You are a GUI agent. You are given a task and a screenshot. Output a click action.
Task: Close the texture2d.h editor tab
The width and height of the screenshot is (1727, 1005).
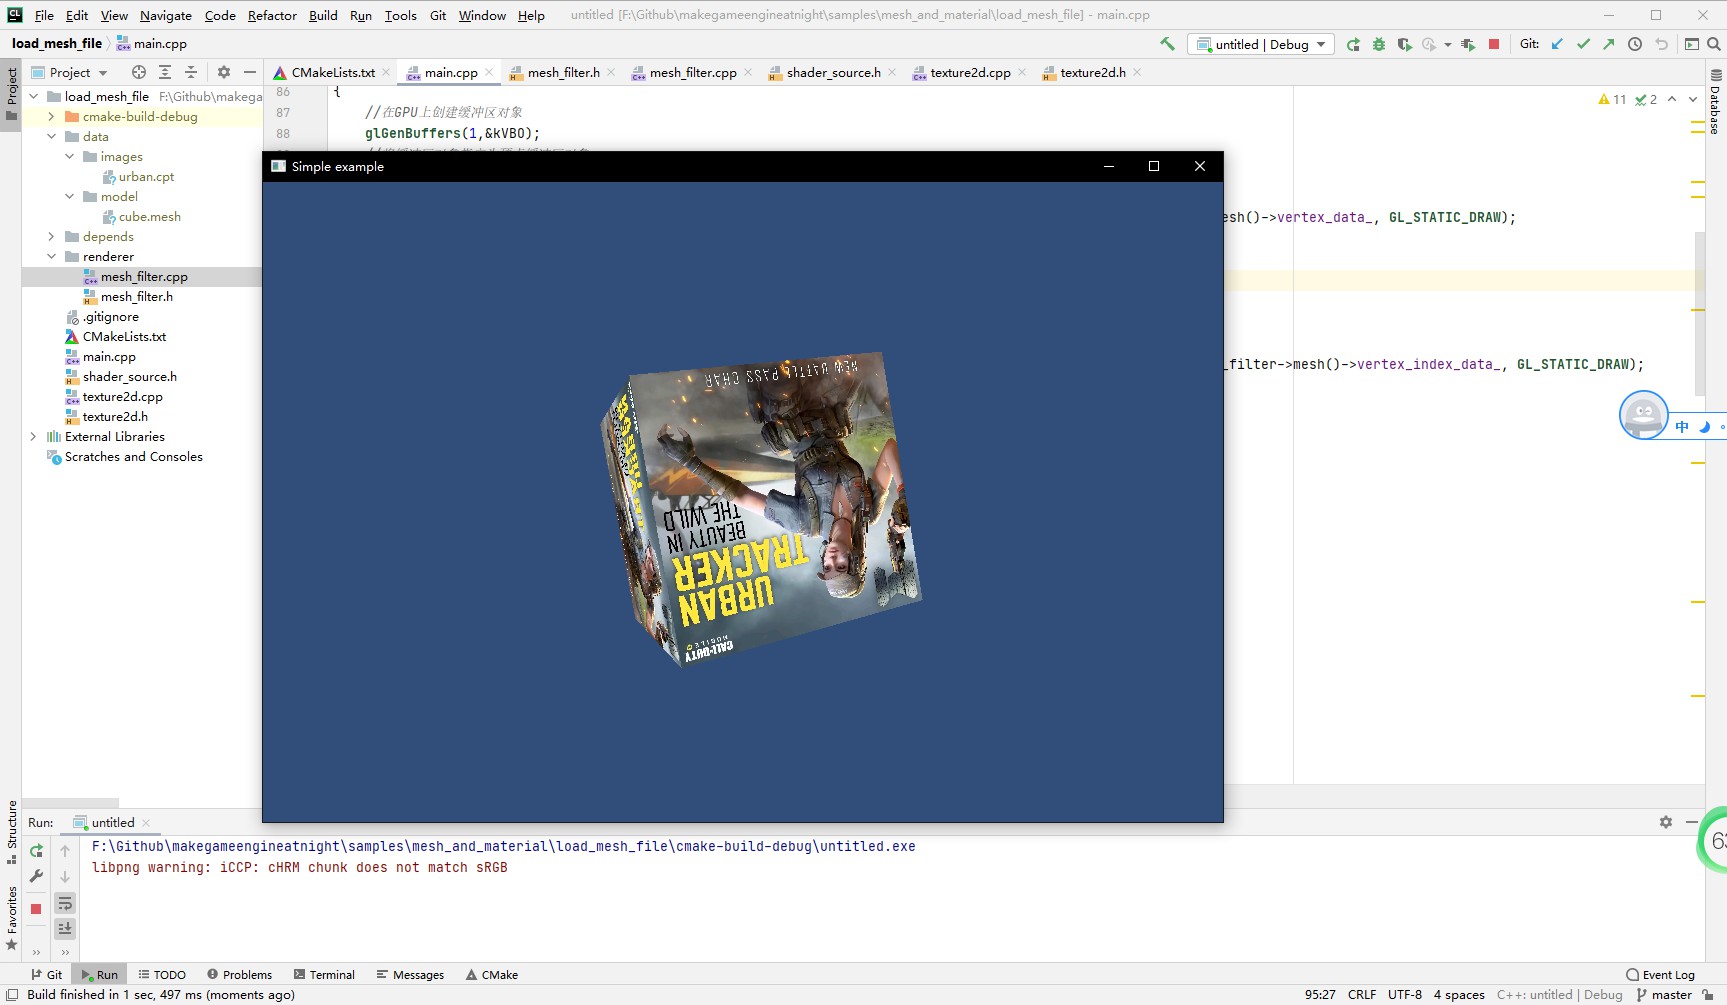pyautogui.click(x=1137, y=72)
